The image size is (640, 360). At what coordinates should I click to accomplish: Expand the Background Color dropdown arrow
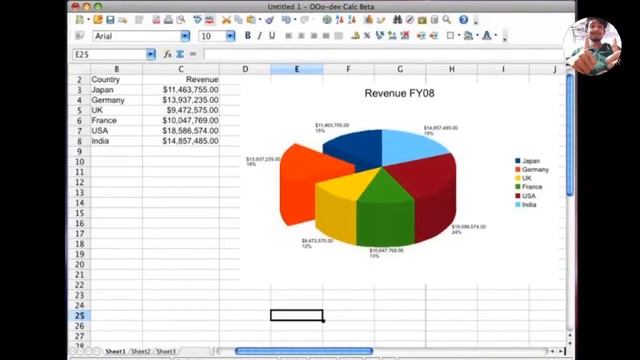coord(478,36)
